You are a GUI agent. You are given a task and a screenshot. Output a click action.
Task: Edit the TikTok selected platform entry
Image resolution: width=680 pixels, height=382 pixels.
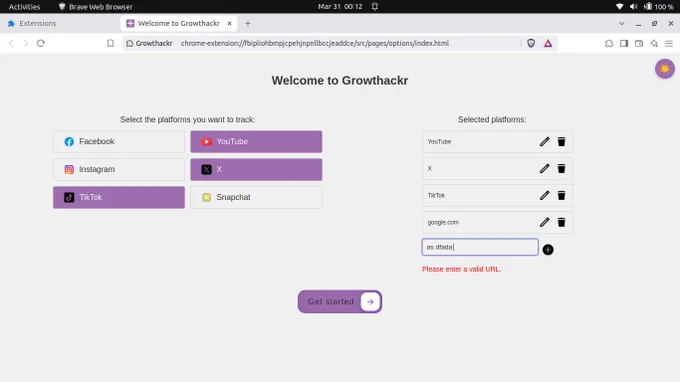(544, 196)
